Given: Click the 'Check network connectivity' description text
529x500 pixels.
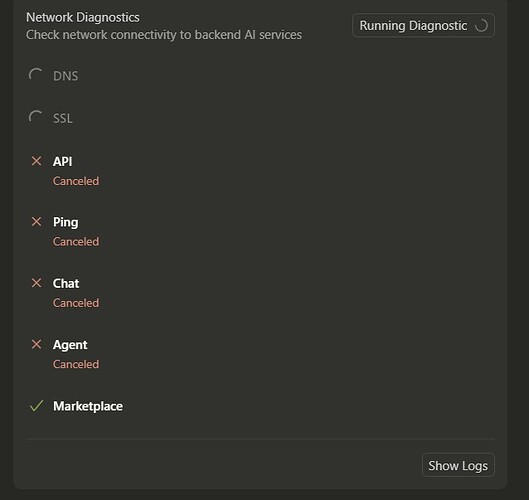Looking at the screenshot, I should pos(164,35).
